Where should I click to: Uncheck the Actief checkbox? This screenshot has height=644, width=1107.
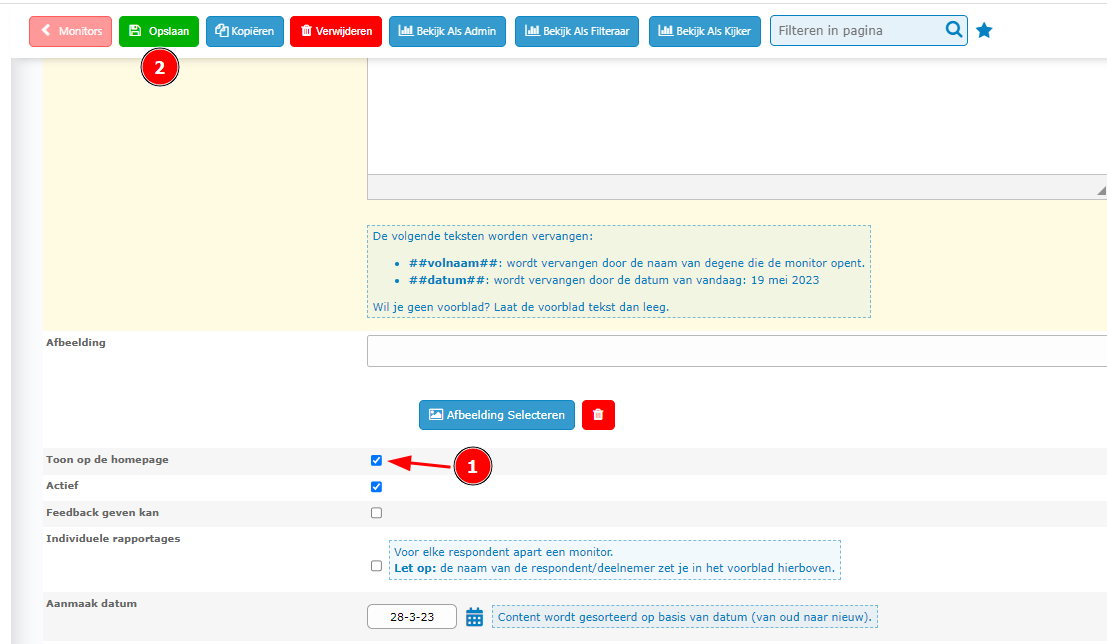click(376, 487)
